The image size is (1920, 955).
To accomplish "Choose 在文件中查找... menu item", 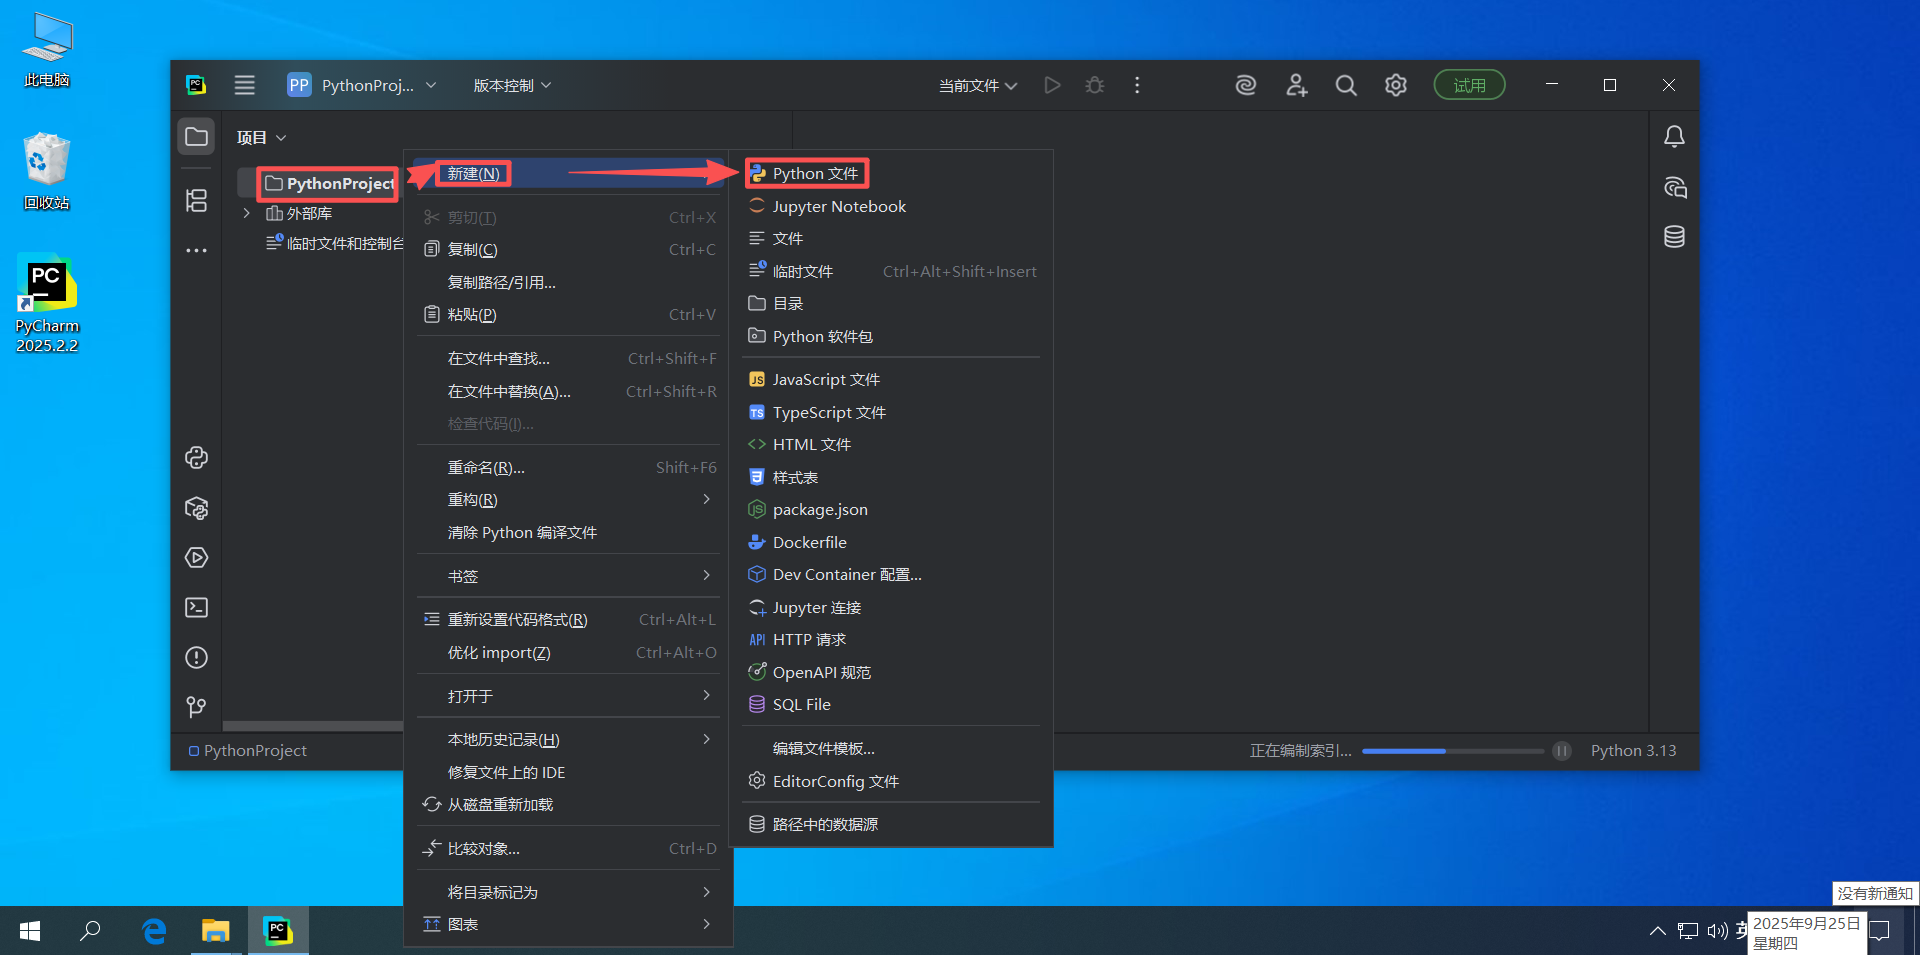I will pyautogui.click(x=568, y=358).
